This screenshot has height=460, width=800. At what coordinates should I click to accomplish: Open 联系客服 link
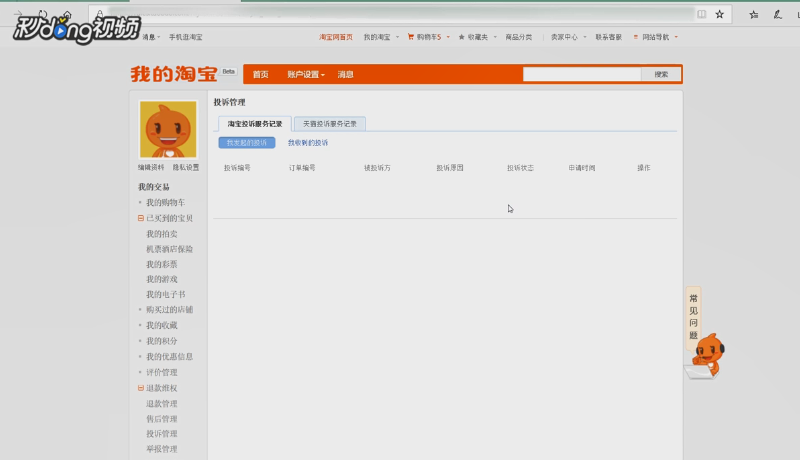[608, 37]
